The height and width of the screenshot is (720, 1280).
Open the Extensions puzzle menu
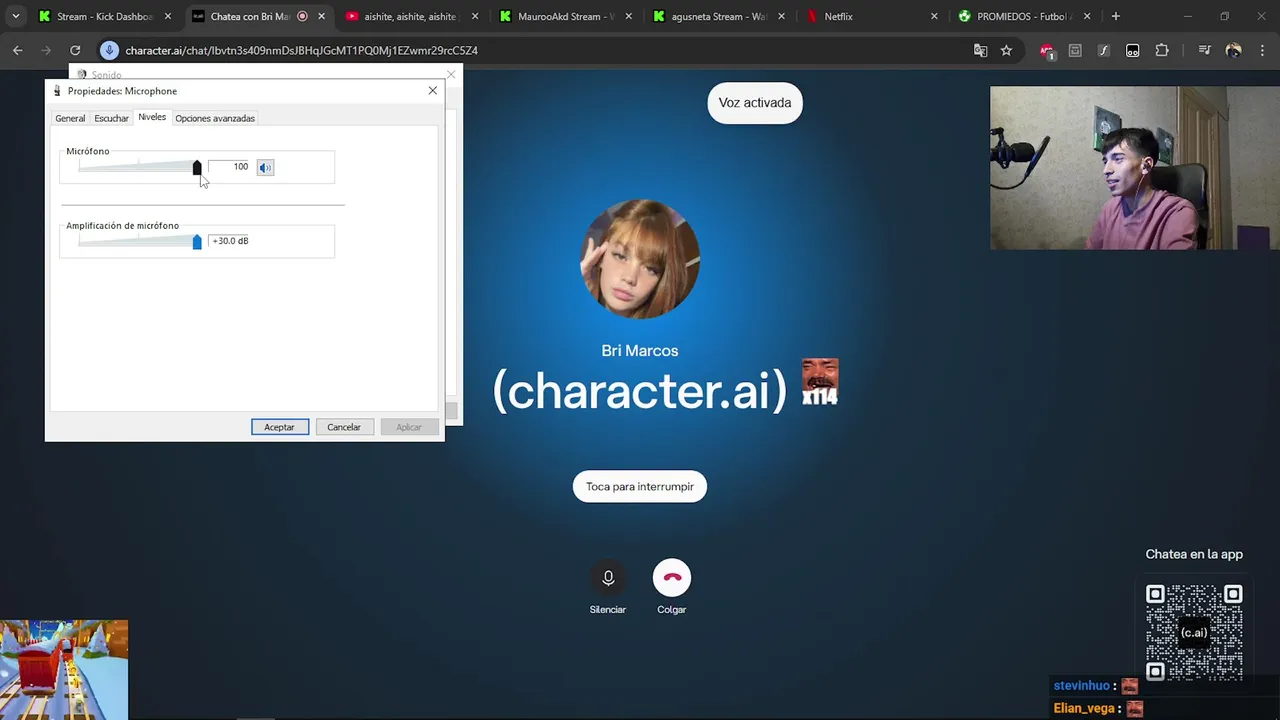tap(1162, 50)
